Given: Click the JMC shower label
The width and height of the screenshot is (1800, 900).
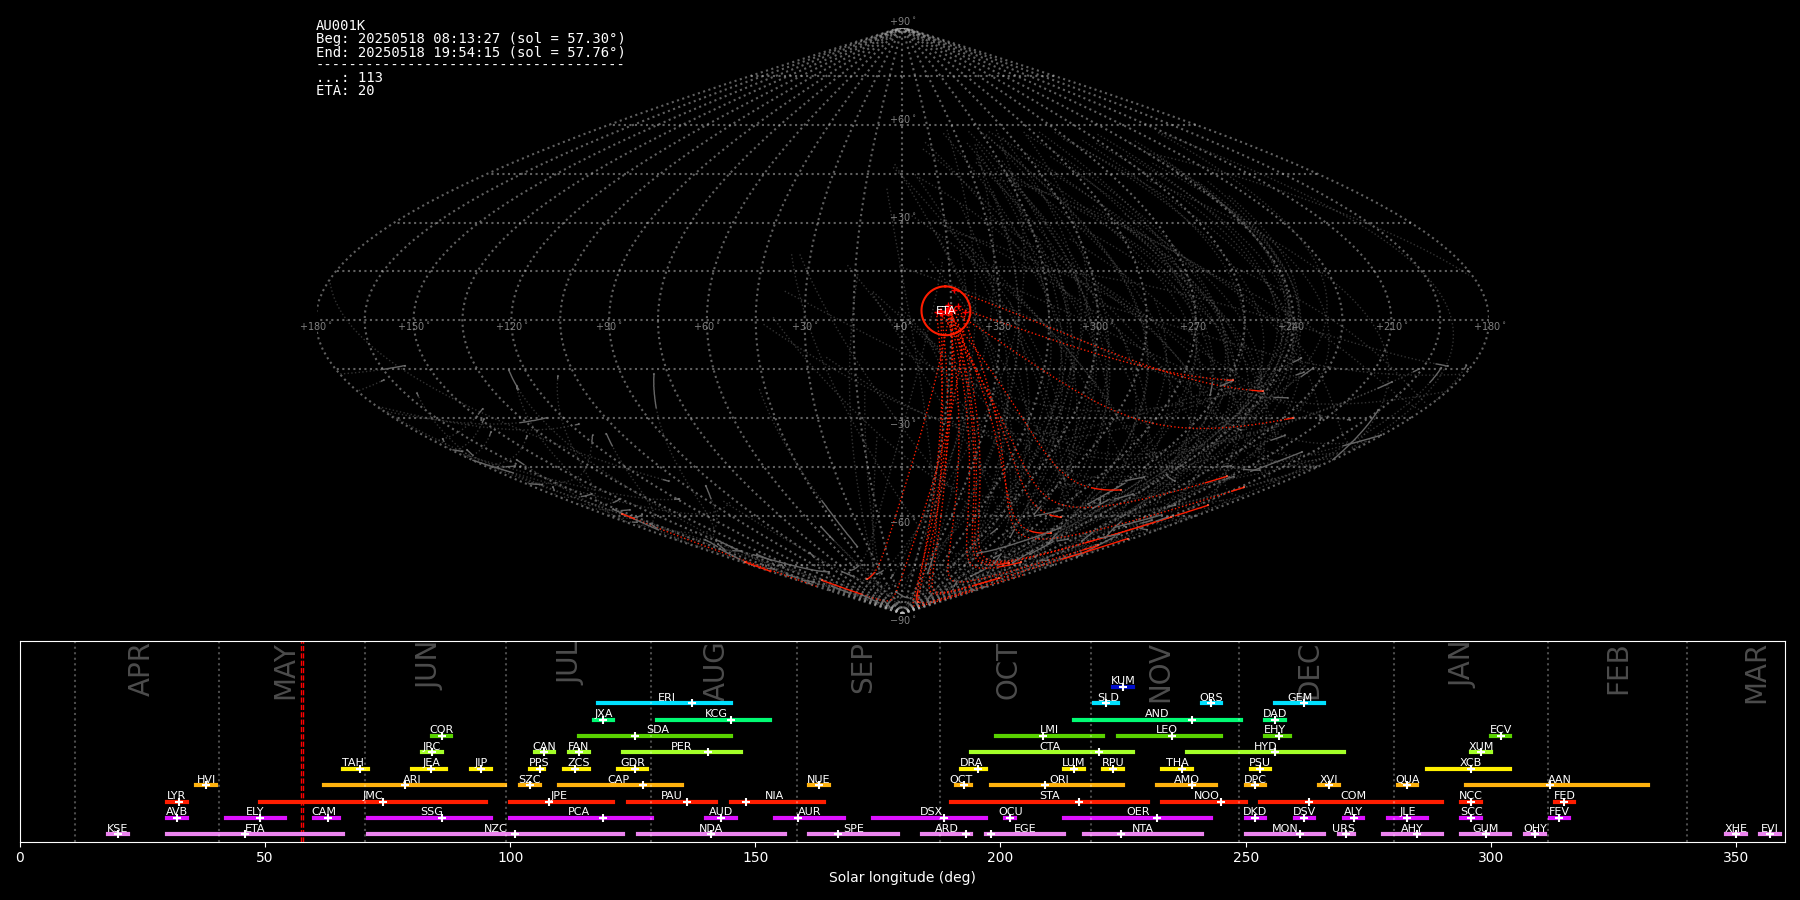Looking at the screenshot, I should tap(373, 795).
